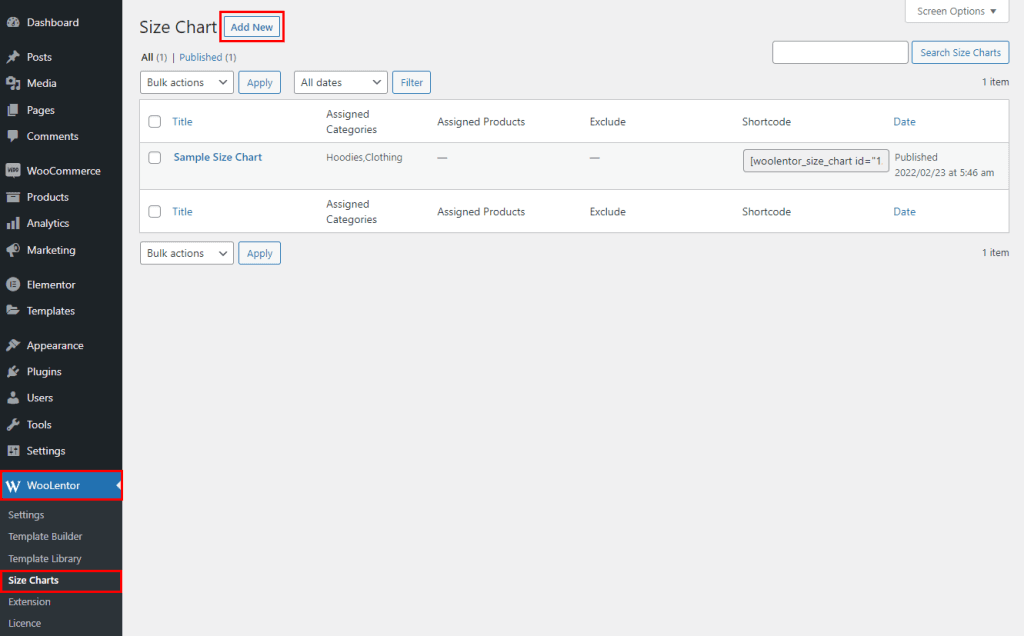Viewport: 1024px width, 636px height.
Task: Click the top Assigned Products column header
Action: (481, 121)
